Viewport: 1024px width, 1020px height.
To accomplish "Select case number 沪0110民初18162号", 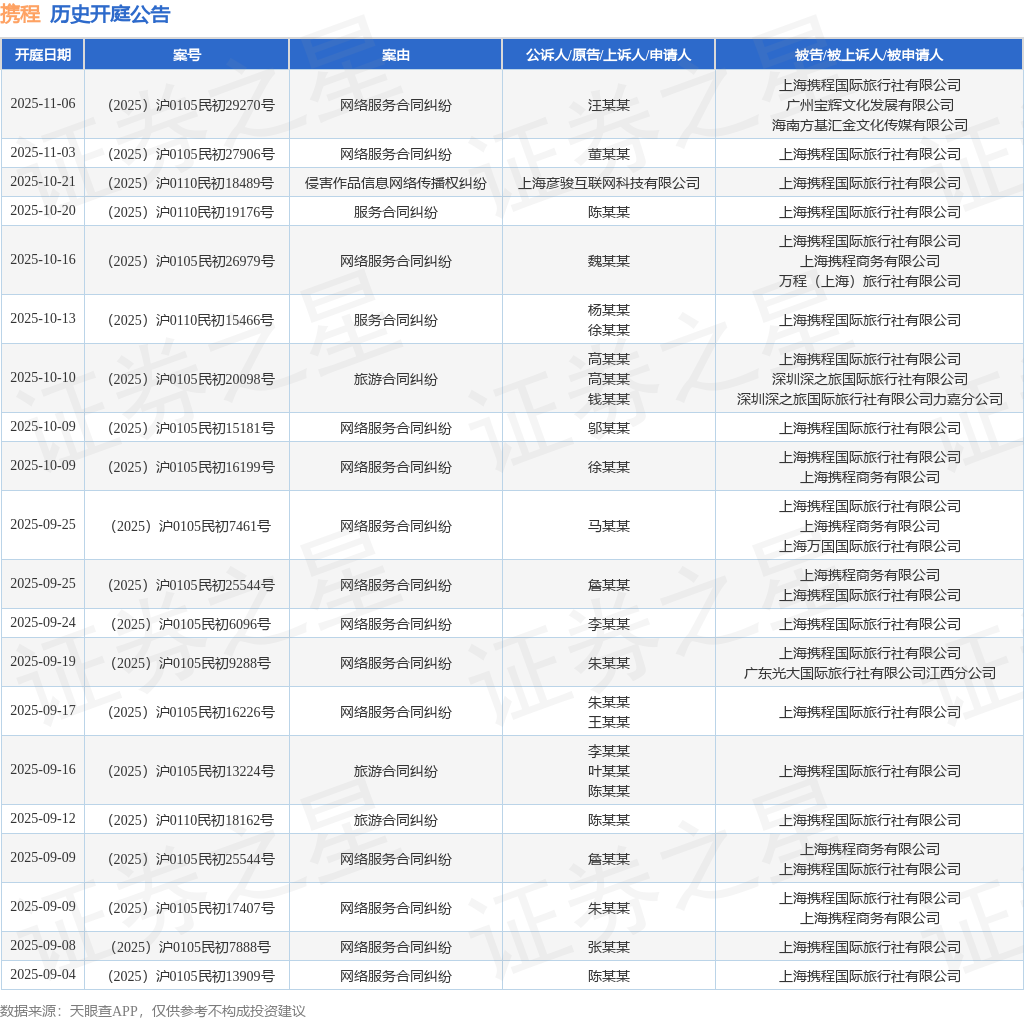I will click(191, 820).
